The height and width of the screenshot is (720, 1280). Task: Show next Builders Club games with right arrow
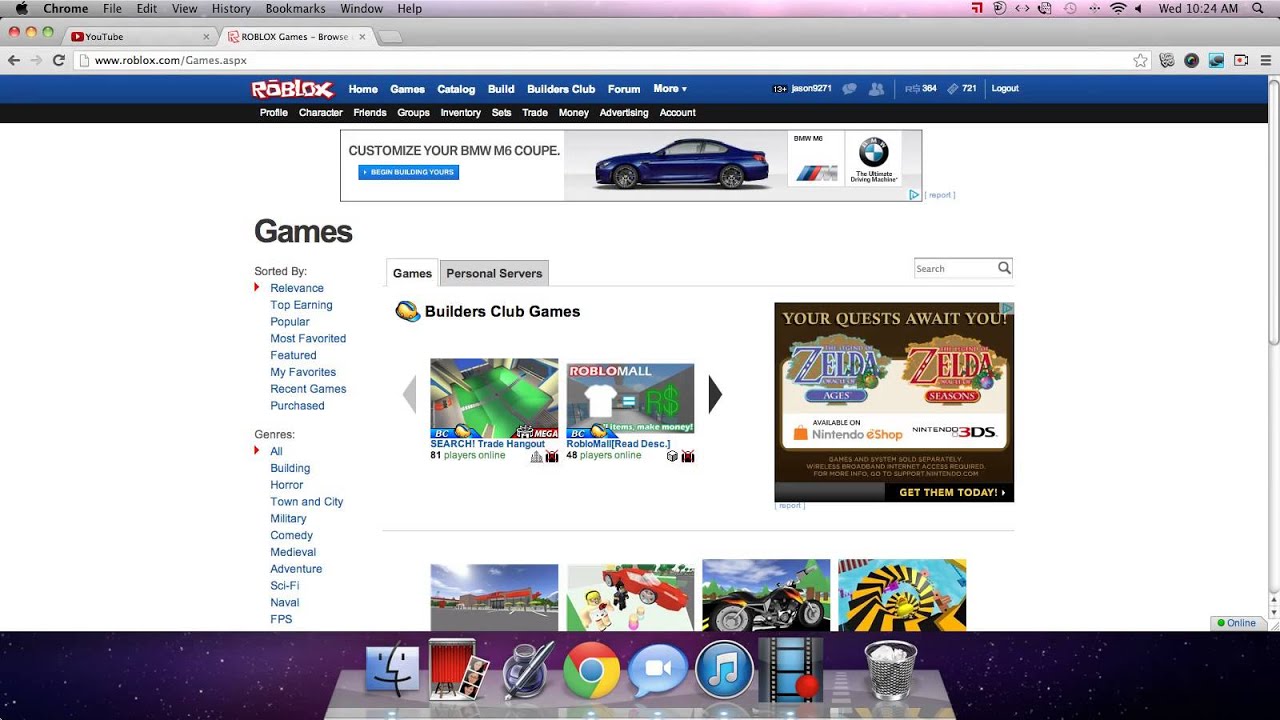pos(714,394)
